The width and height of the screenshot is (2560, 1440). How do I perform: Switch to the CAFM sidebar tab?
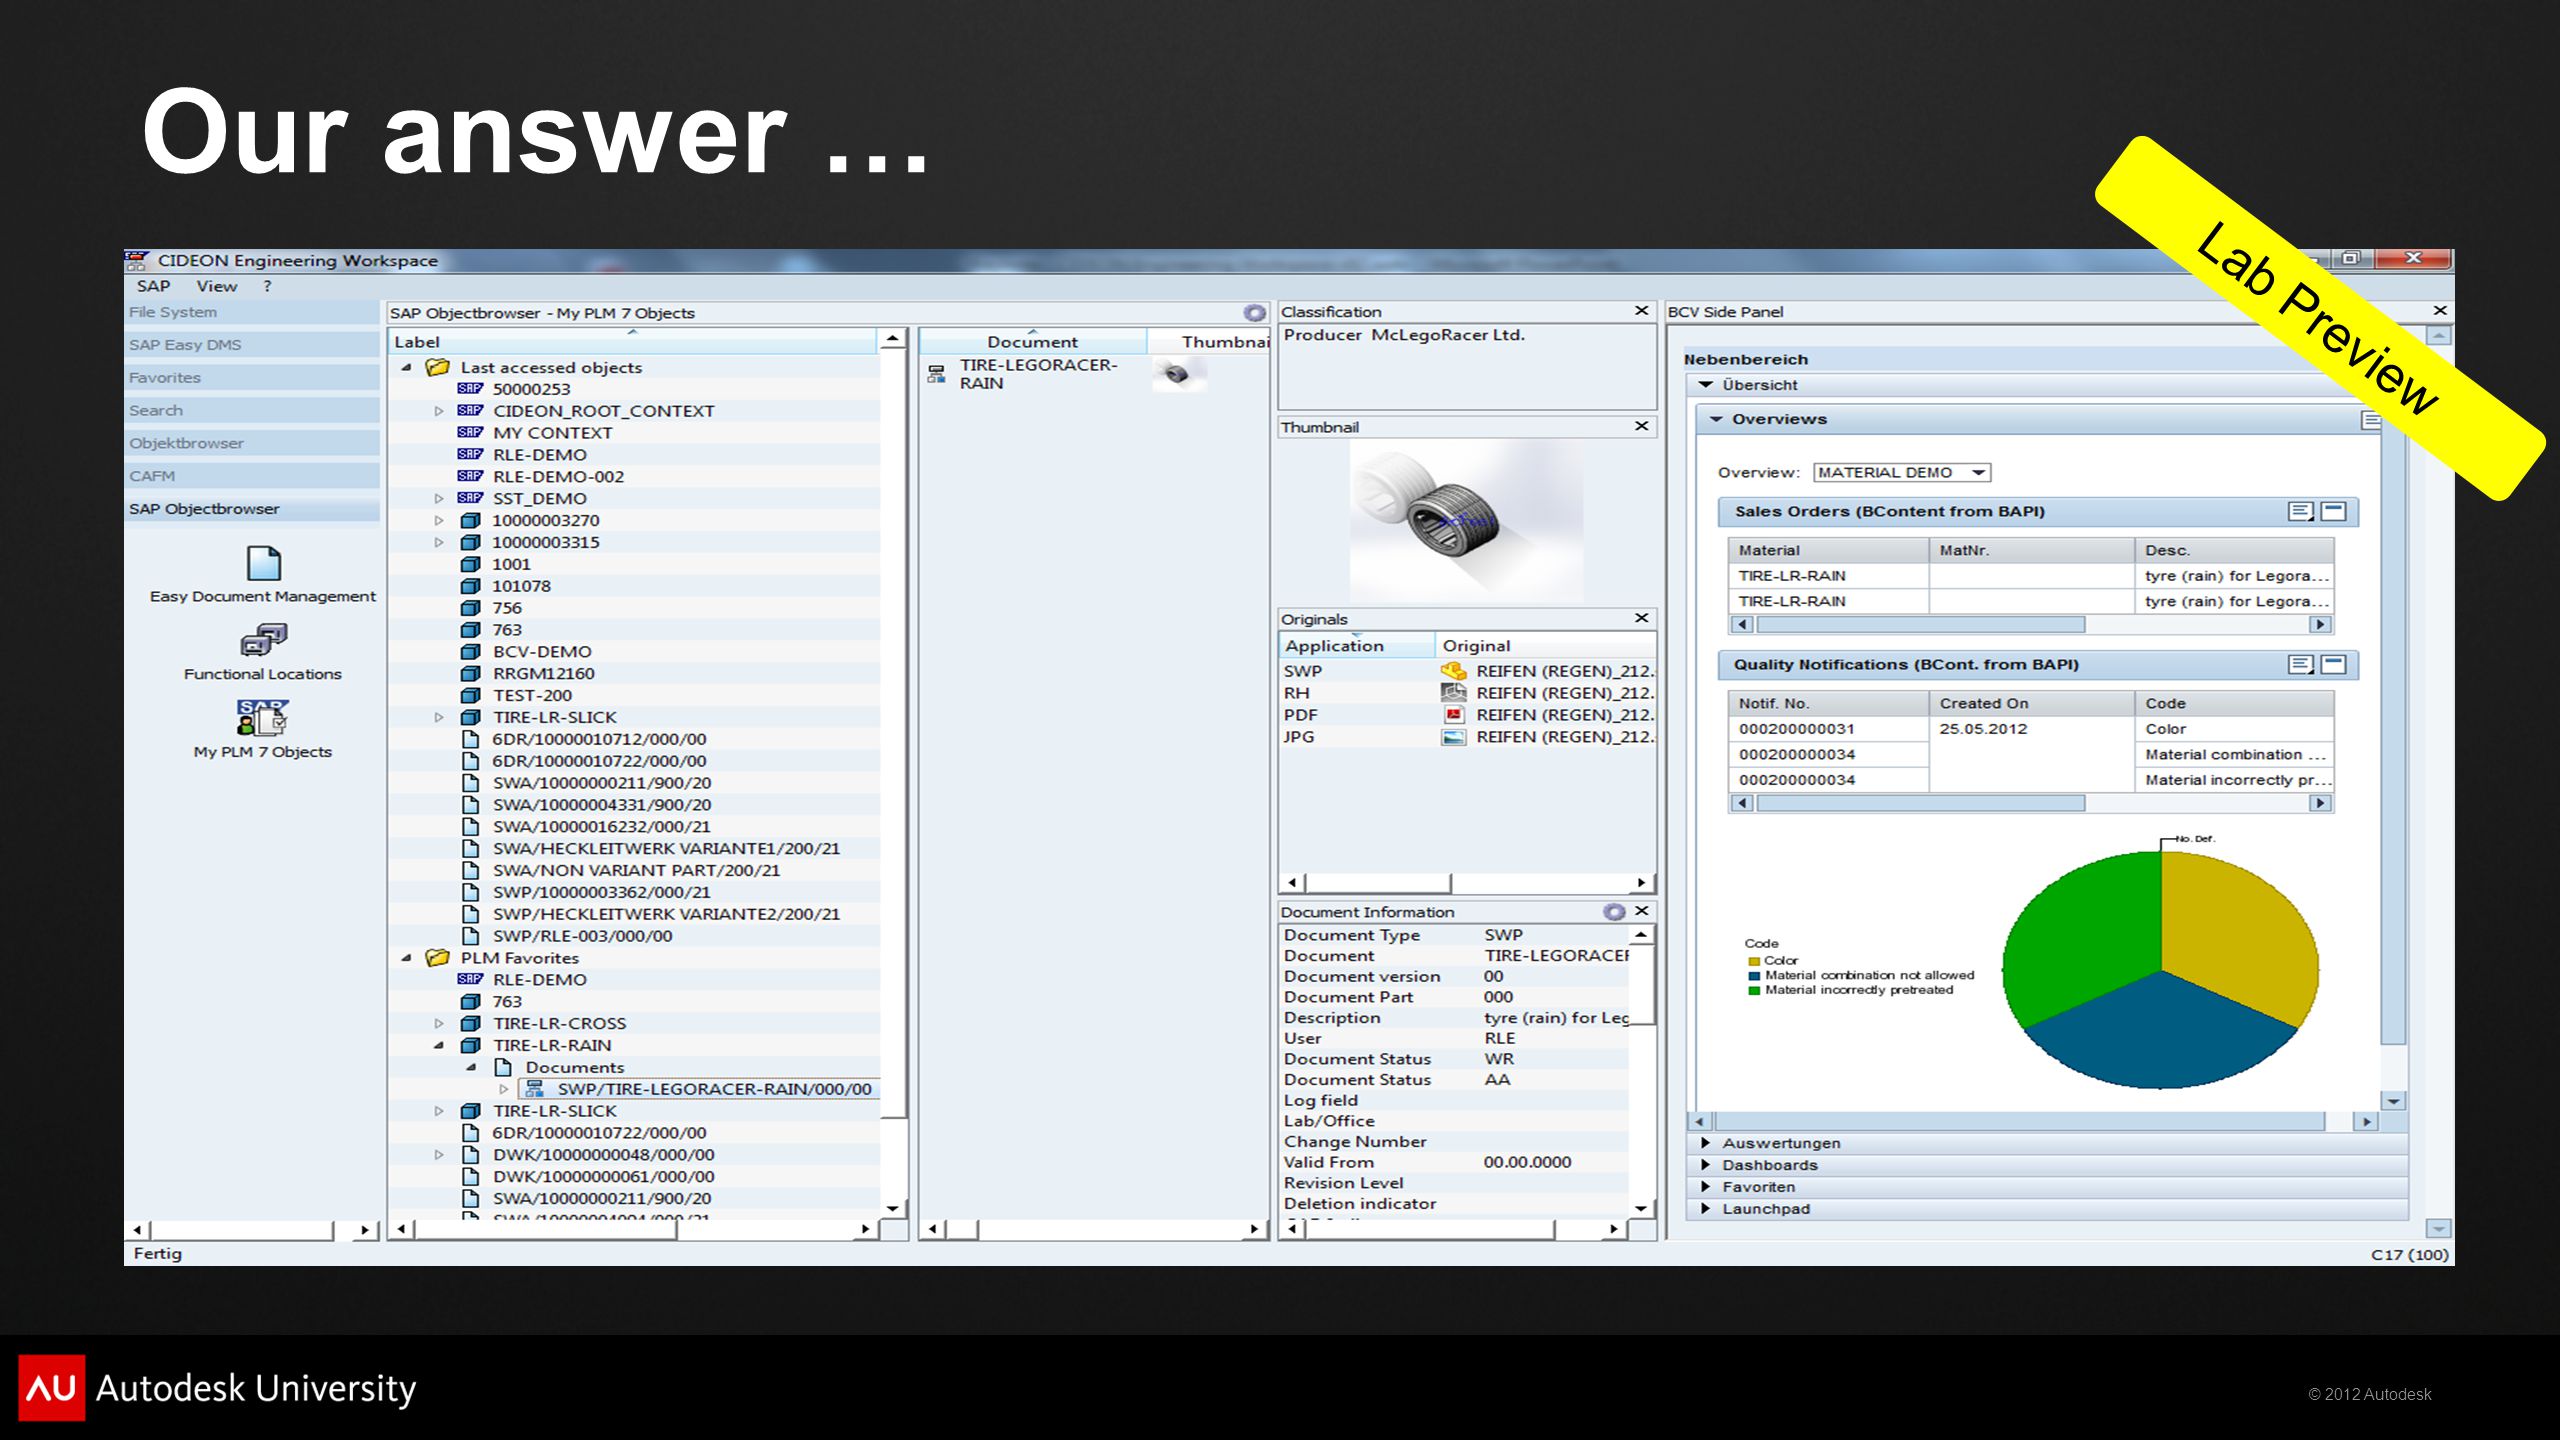[x=252, y=476]
